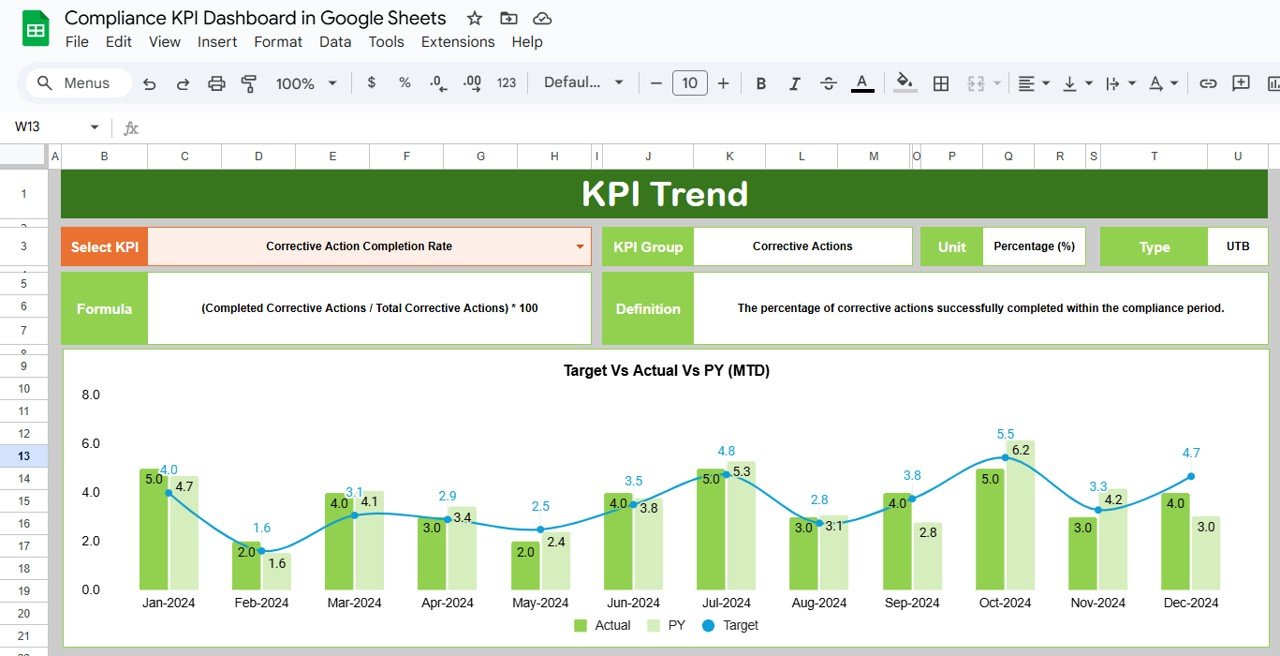1280x656 pixels.
Task: Open the Format menu
Action: coord(278,42)
